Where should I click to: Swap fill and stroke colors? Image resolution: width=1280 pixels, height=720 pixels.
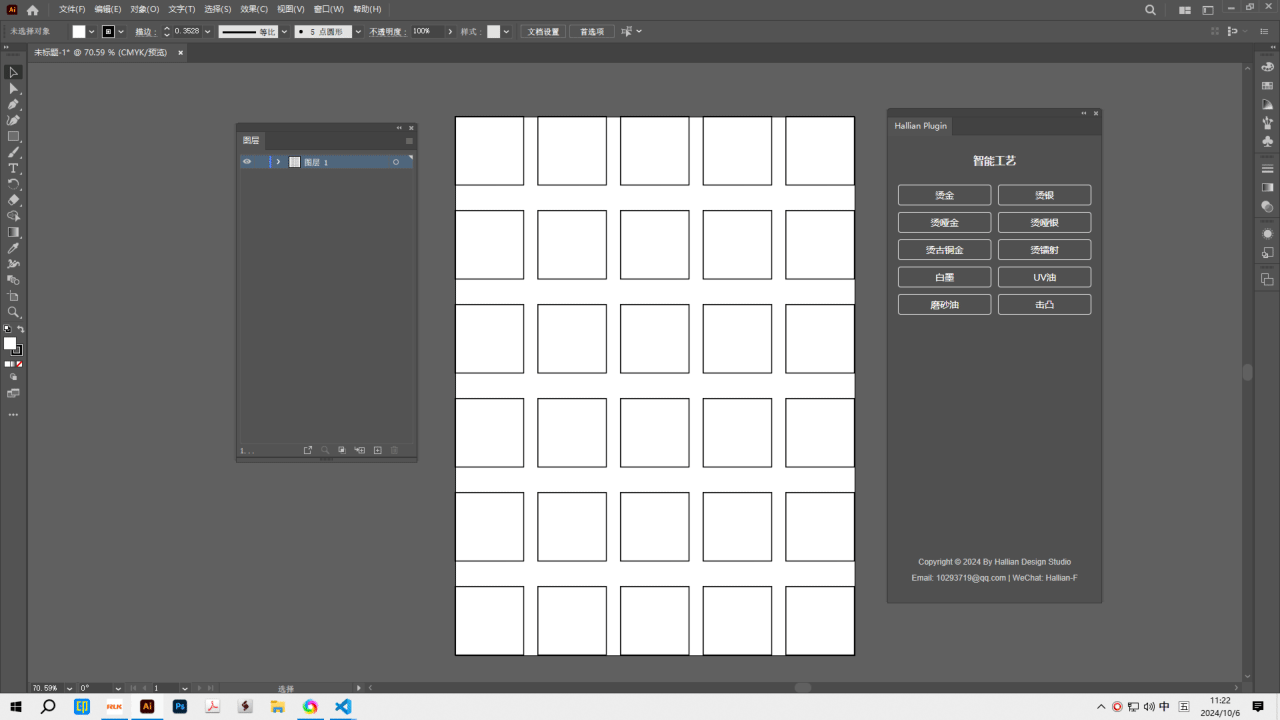pos(20,329)
